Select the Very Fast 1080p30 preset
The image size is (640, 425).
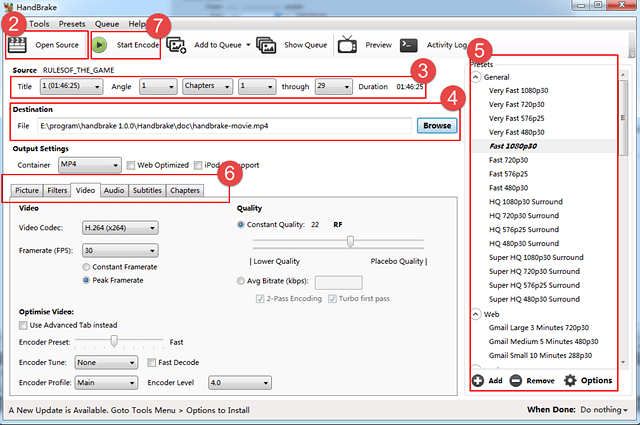click(x=518, y=90)
